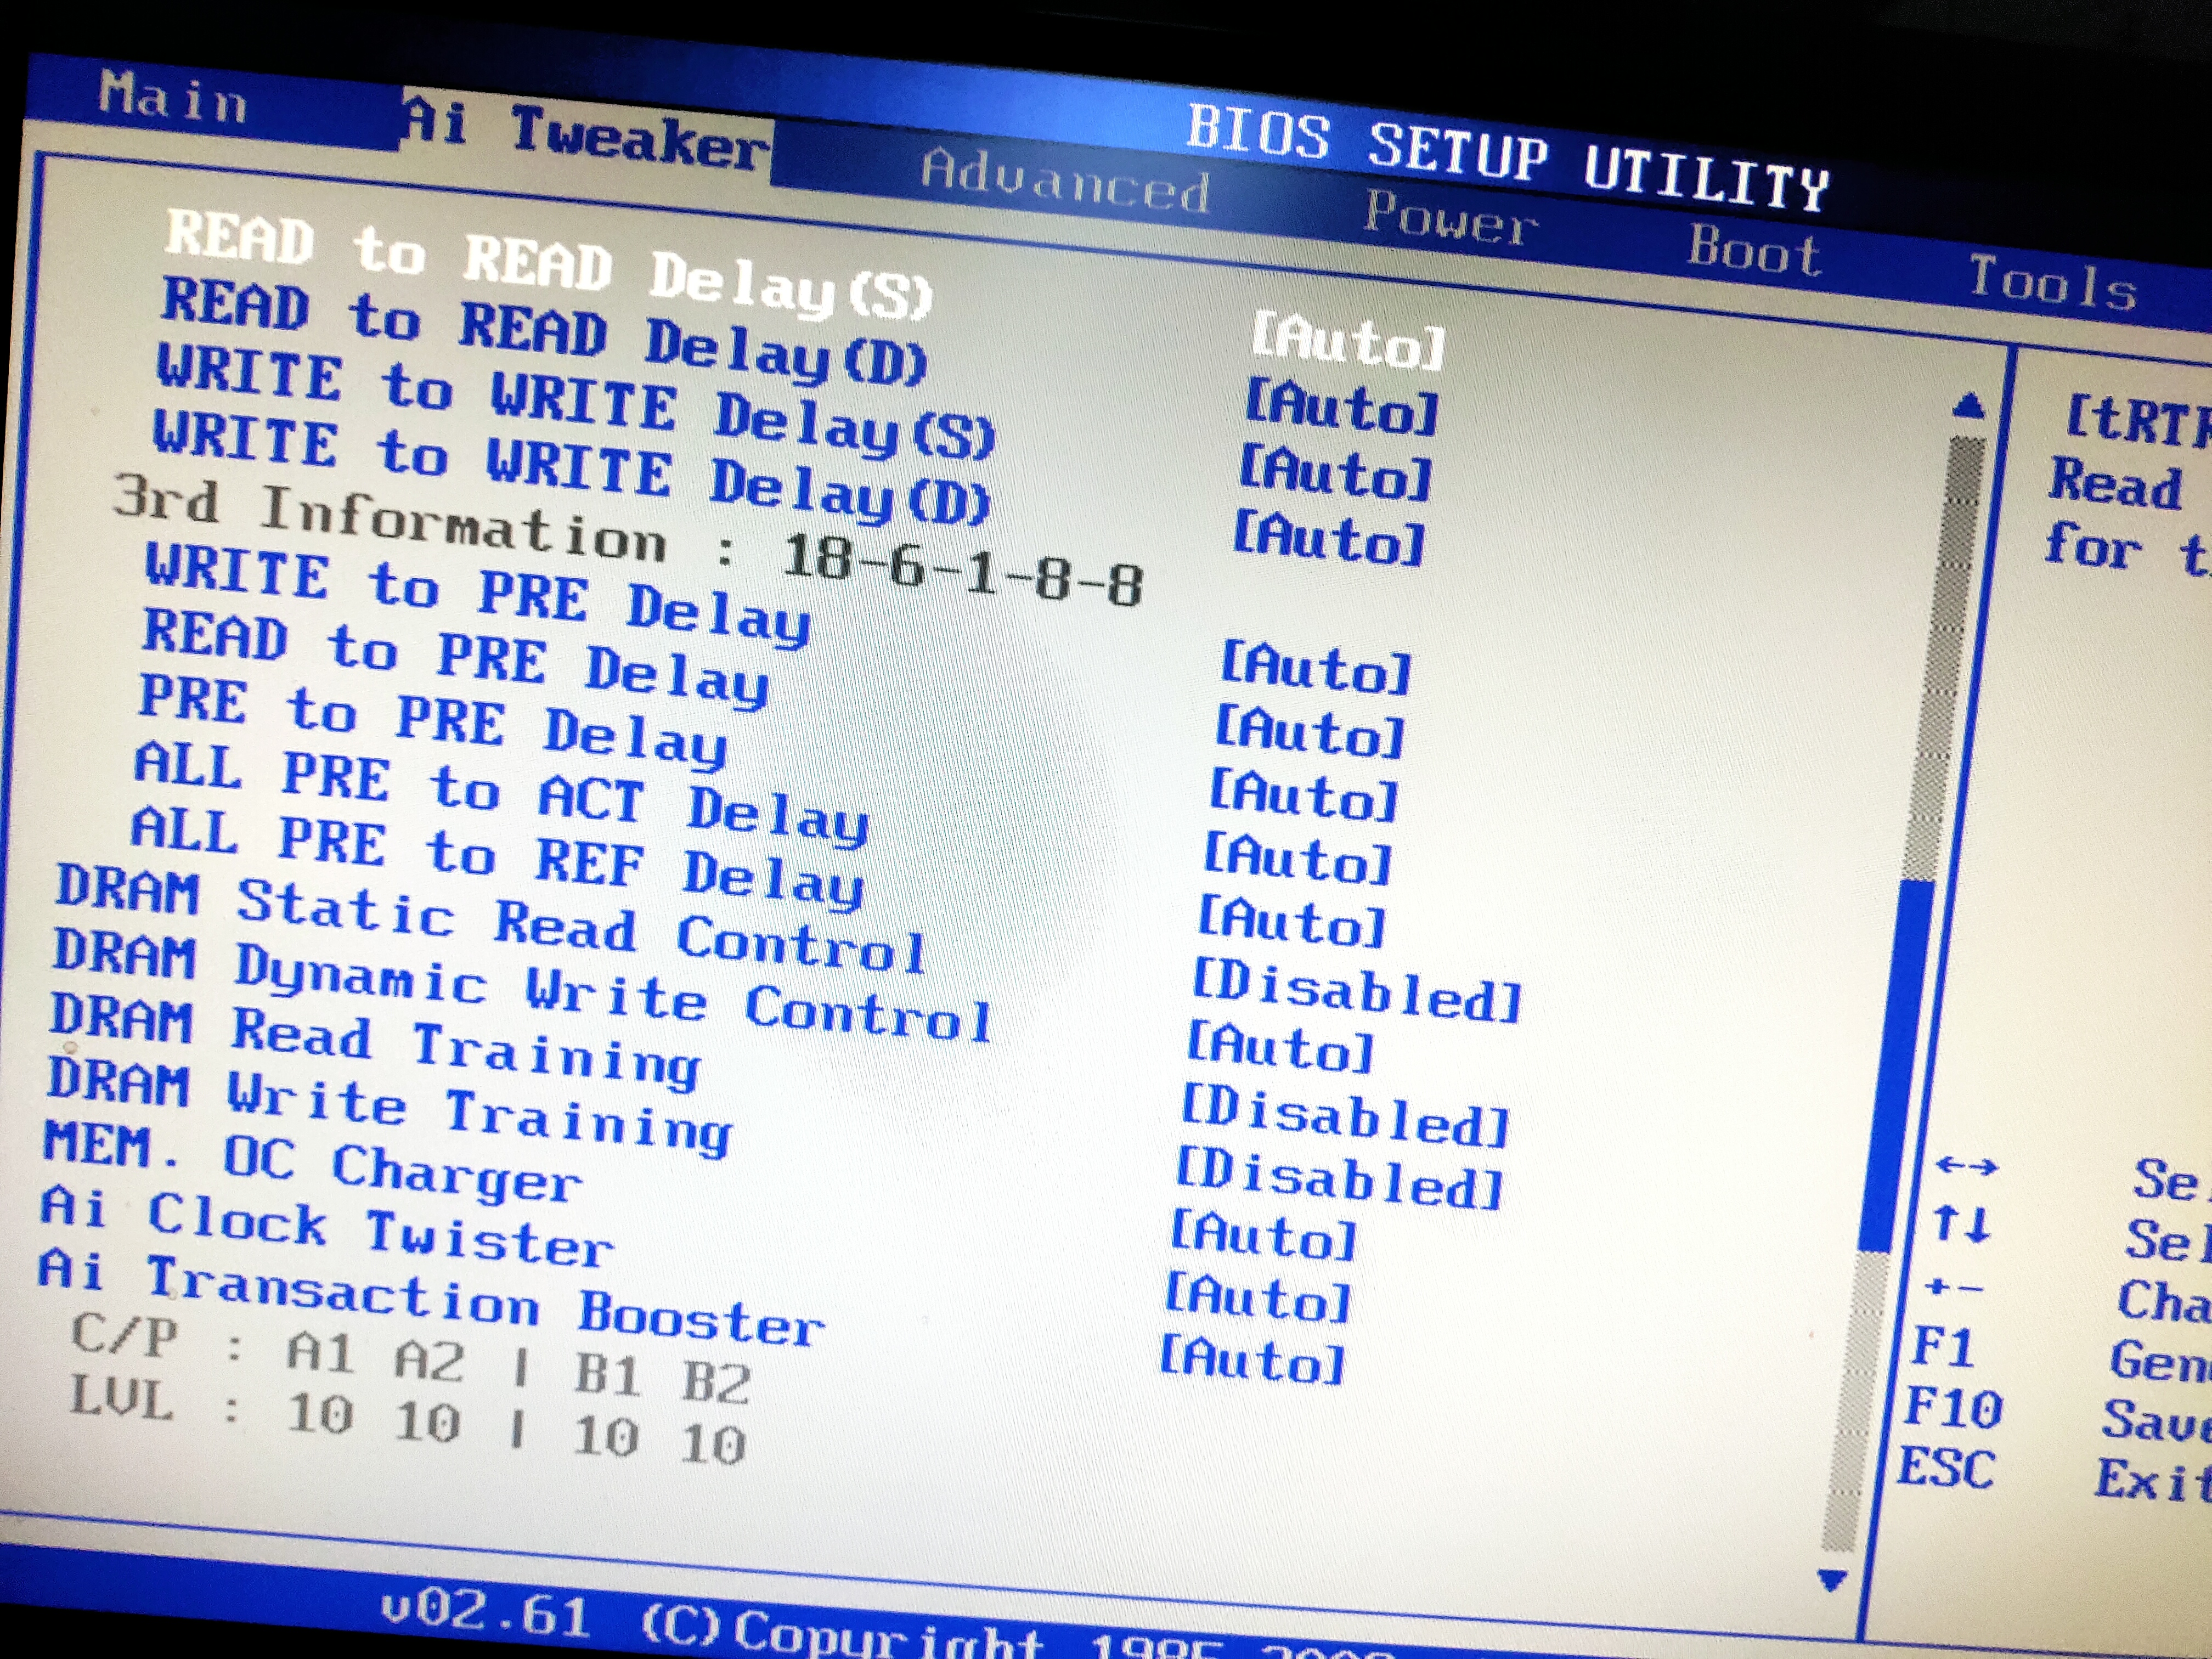Toggle DRAM Write Training Disabled value

[1339, 1178]
